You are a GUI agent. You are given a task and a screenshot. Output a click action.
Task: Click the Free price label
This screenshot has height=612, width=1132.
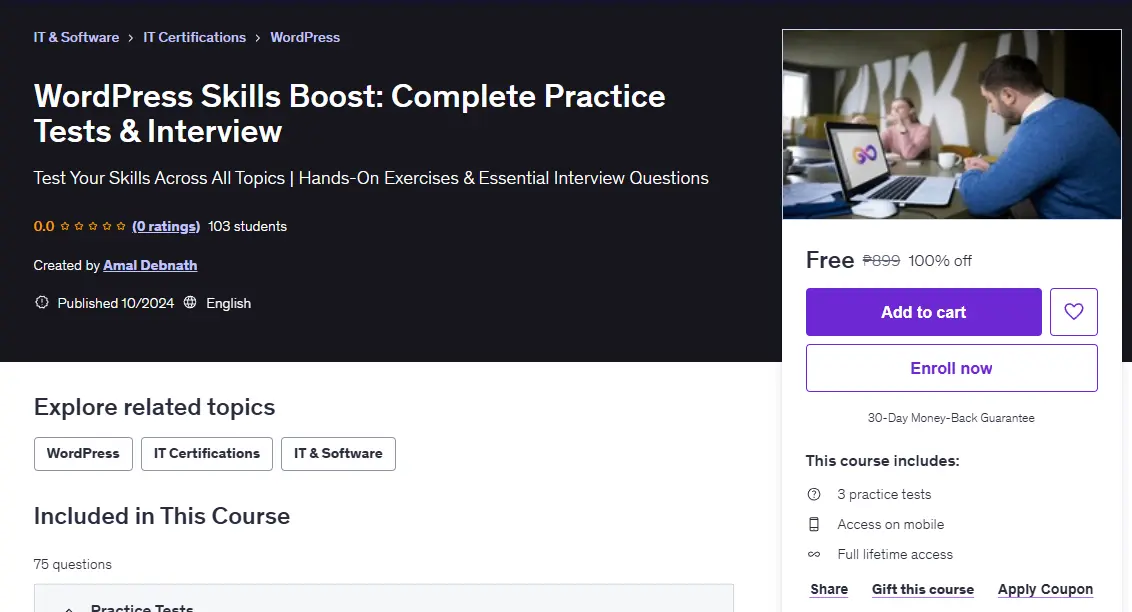pos(830,260)
